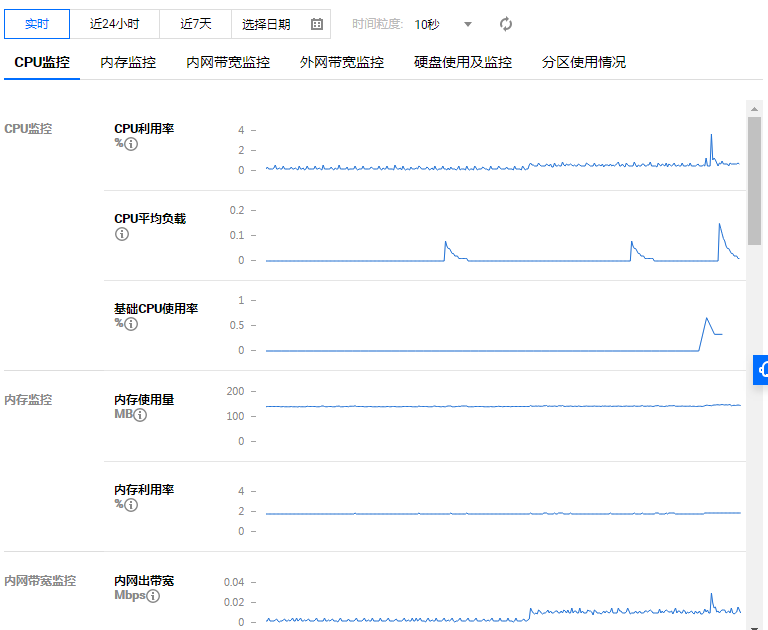Click the vertical scrollbar thumb
This screenshot has width=768, height=630.
click(754, 180)
